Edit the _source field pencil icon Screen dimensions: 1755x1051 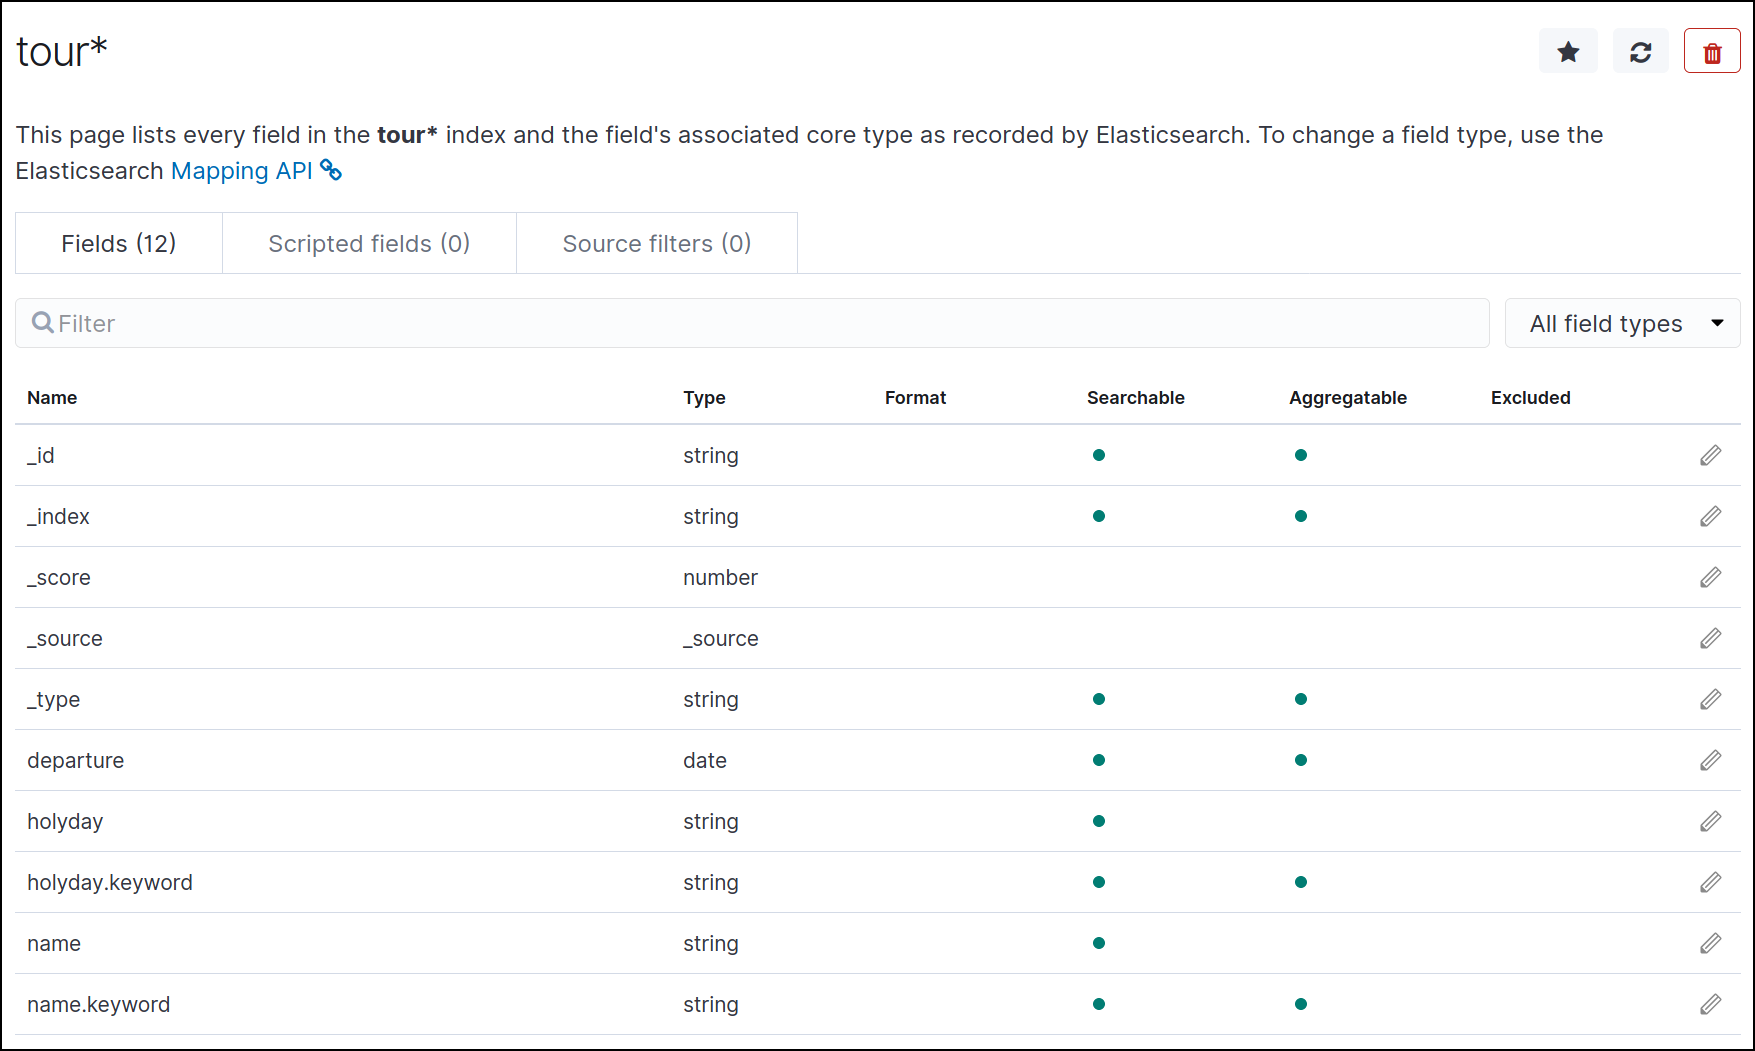[x=1710, y=639]
